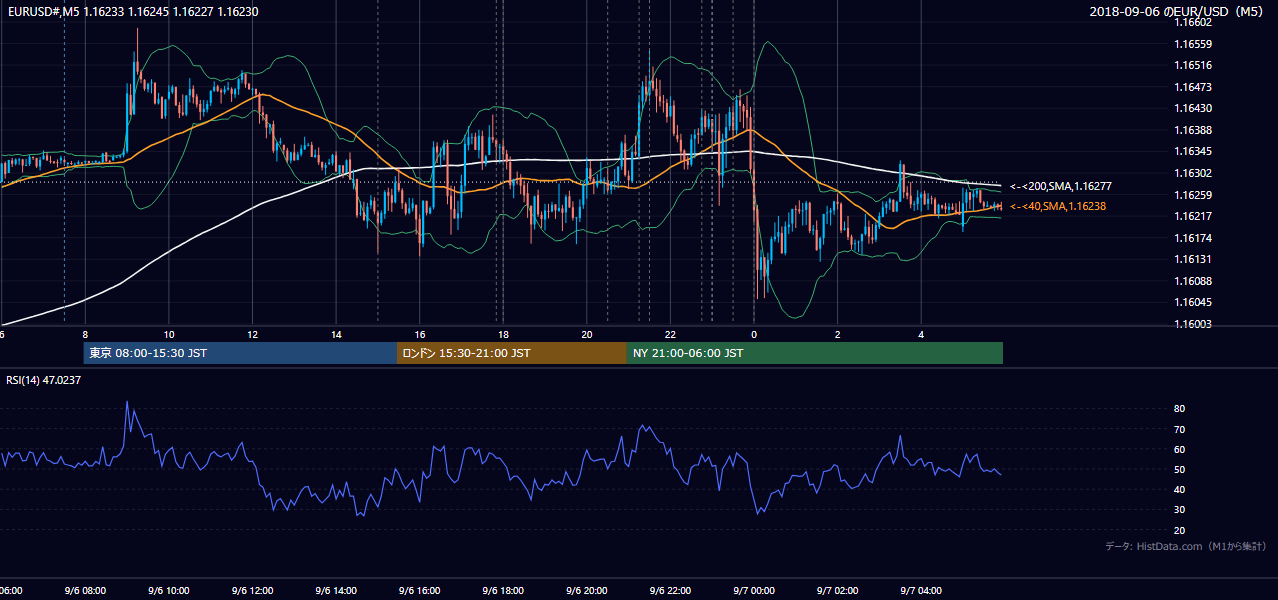
Task: Click price level 1.16473 on the axis
Action: (1193, 87)
